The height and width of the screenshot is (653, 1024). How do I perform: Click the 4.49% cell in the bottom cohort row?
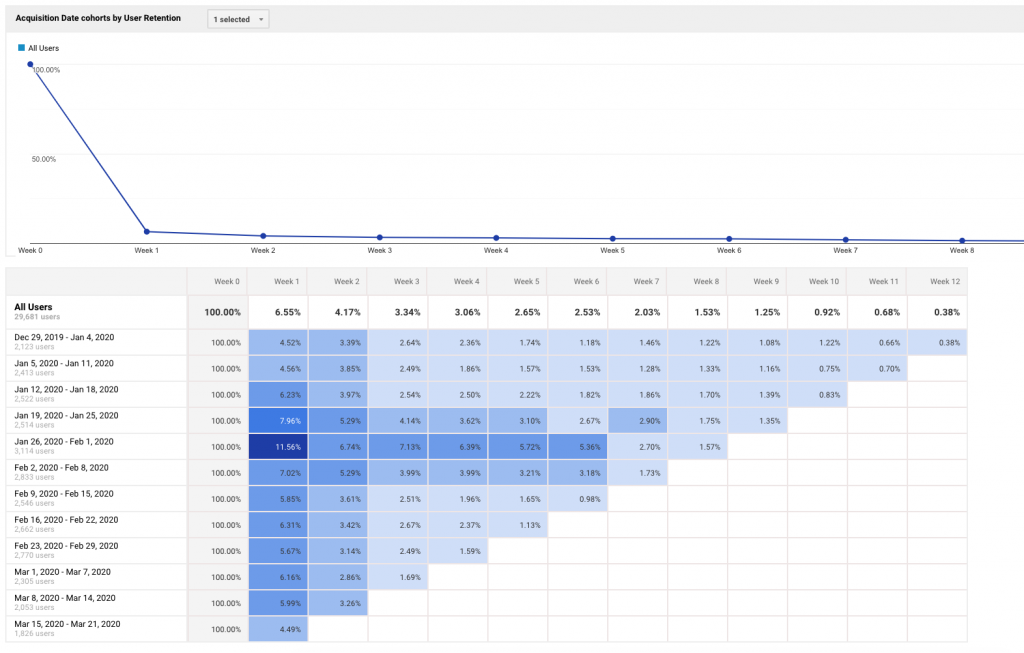278,629
